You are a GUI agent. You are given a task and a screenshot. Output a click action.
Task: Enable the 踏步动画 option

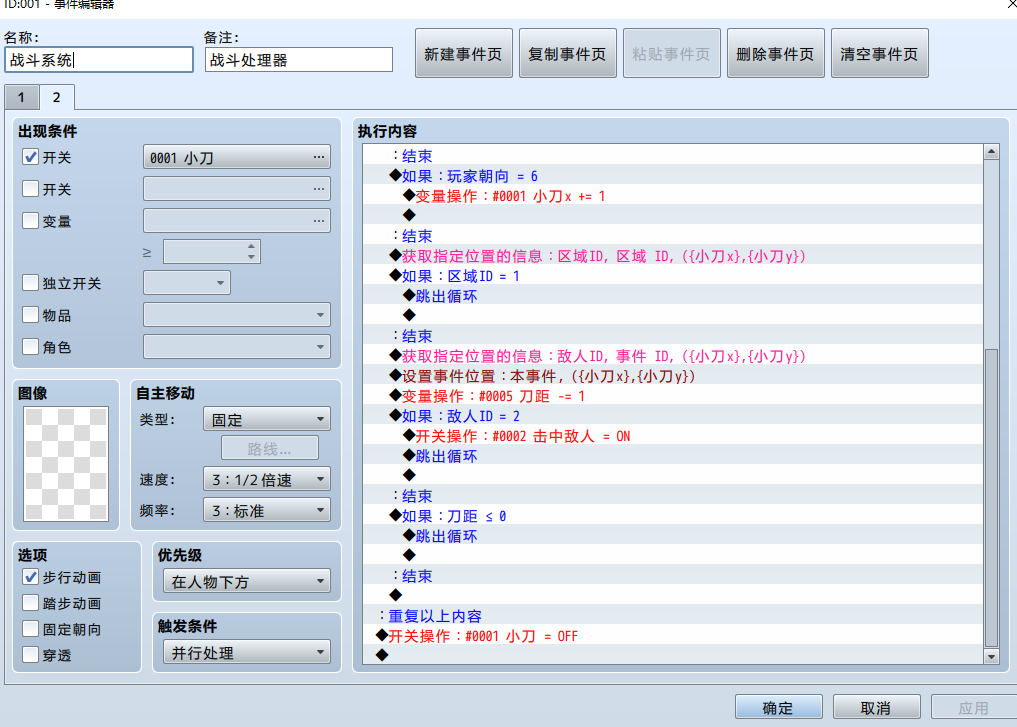pyautogui.click(x=30, y=603)
